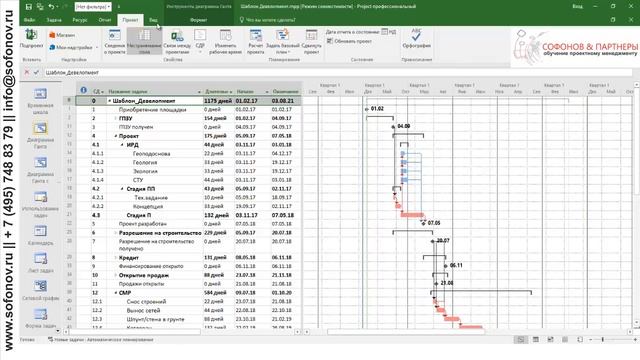Open Сведения о проекте dialog
The height and width of the screenshot is (360, 640).
point(115,42)
